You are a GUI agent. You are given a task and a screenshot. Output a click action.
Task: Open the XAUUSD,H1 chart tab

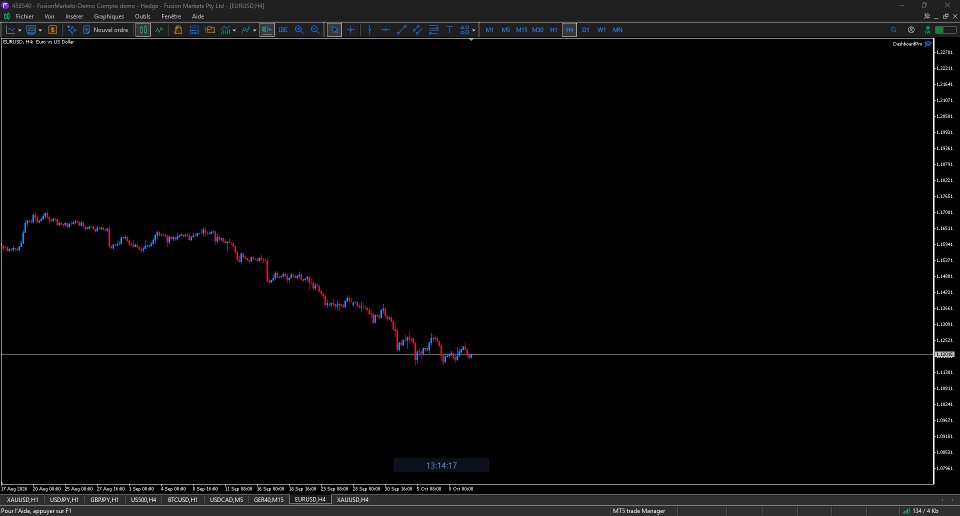[x=23, y=499]
